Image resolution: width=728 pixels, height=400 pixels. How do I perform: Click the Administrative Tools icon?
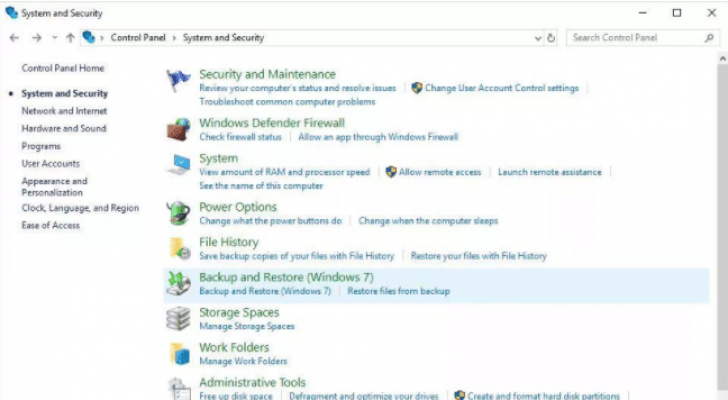[x=179, y=389]
